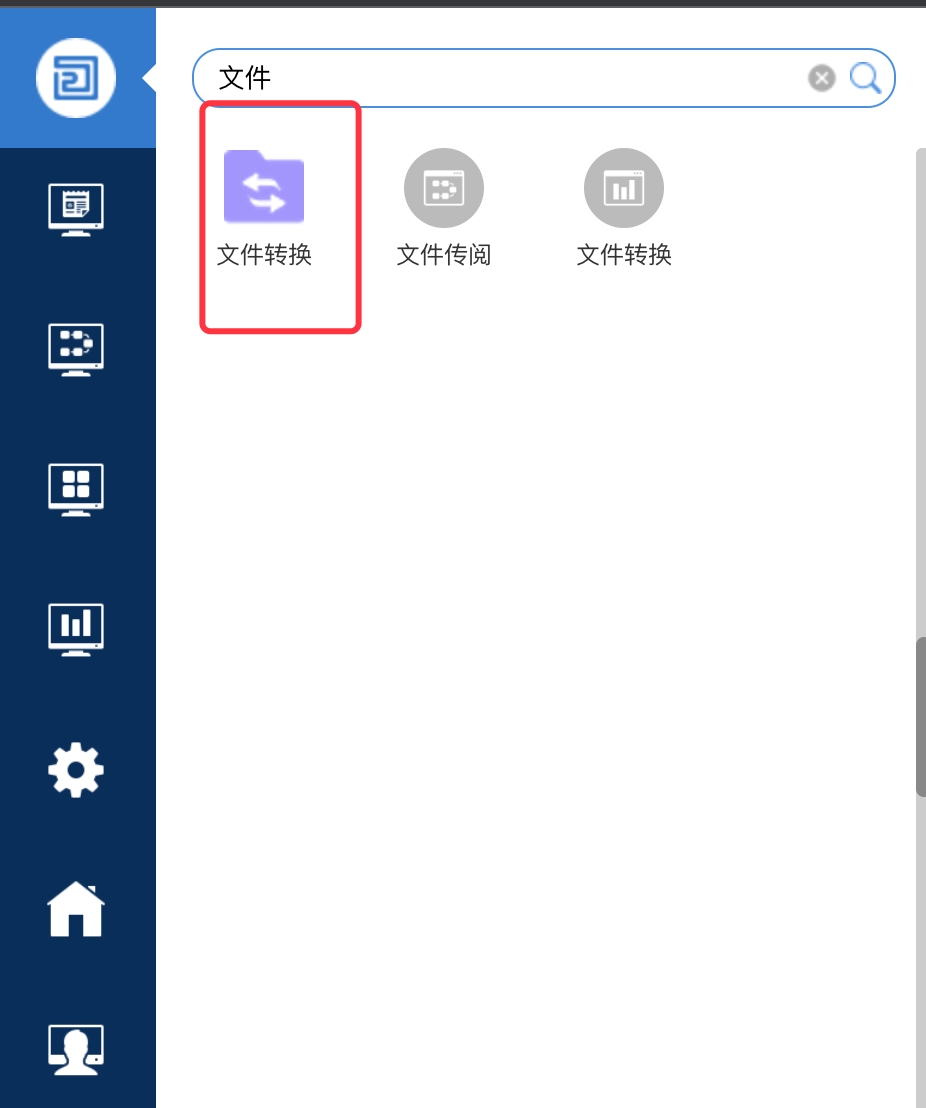Image resolution: width=926 pixels, height=1108 pixels.
Task: Click scrollbar track below the thumb
Action: click(x=921, y=953)
